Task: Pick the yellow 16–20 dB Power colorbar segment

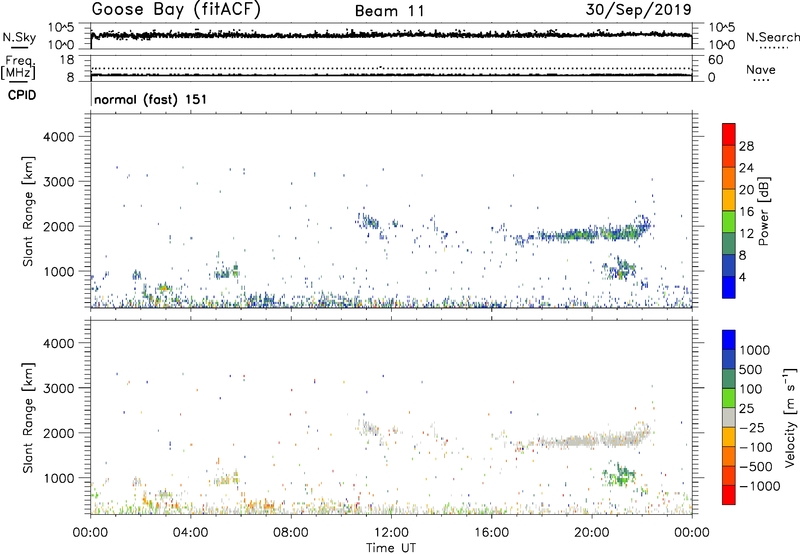Action: coord(729,200)
